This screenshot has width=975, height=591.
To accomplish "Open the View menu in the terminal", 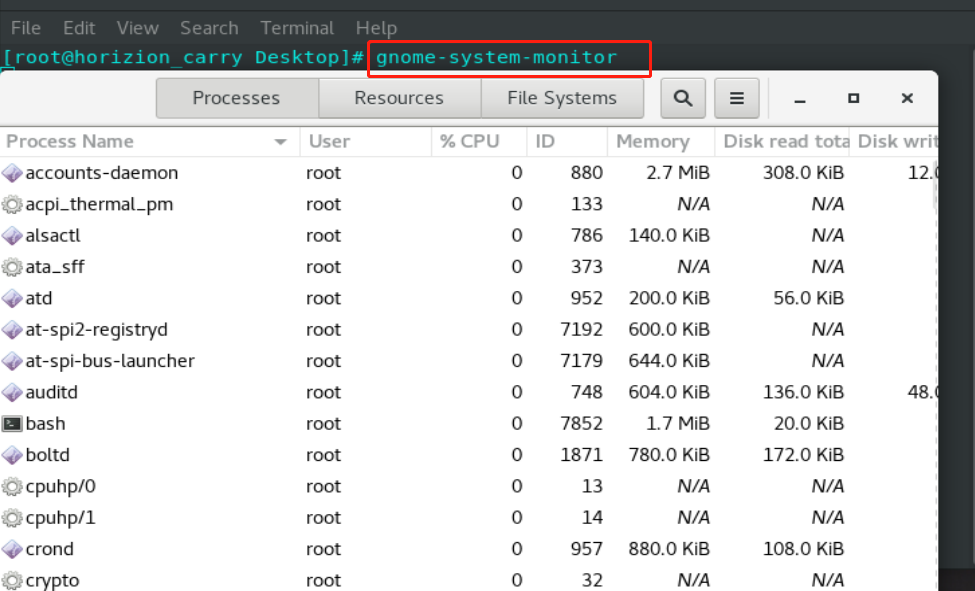I will pos(137,27).
